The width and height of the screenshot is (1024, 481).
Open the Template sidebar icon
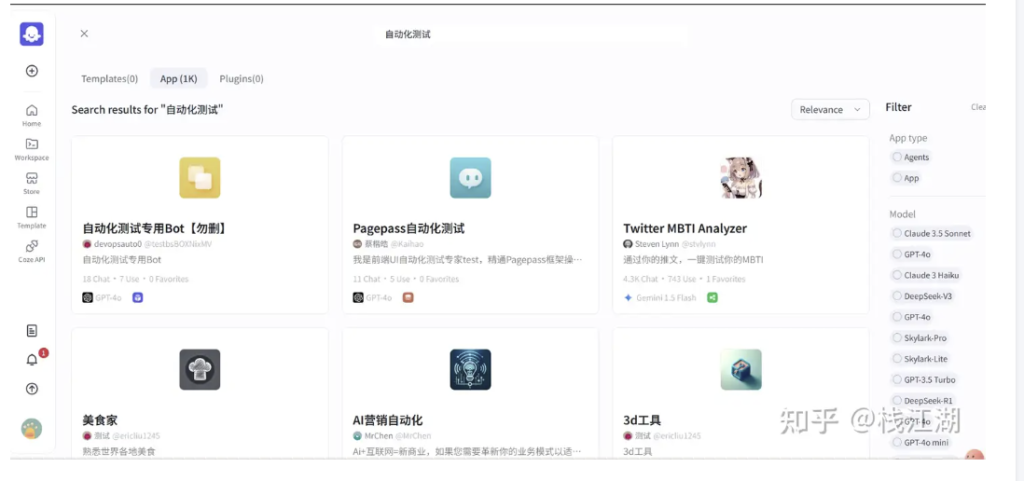32,217
